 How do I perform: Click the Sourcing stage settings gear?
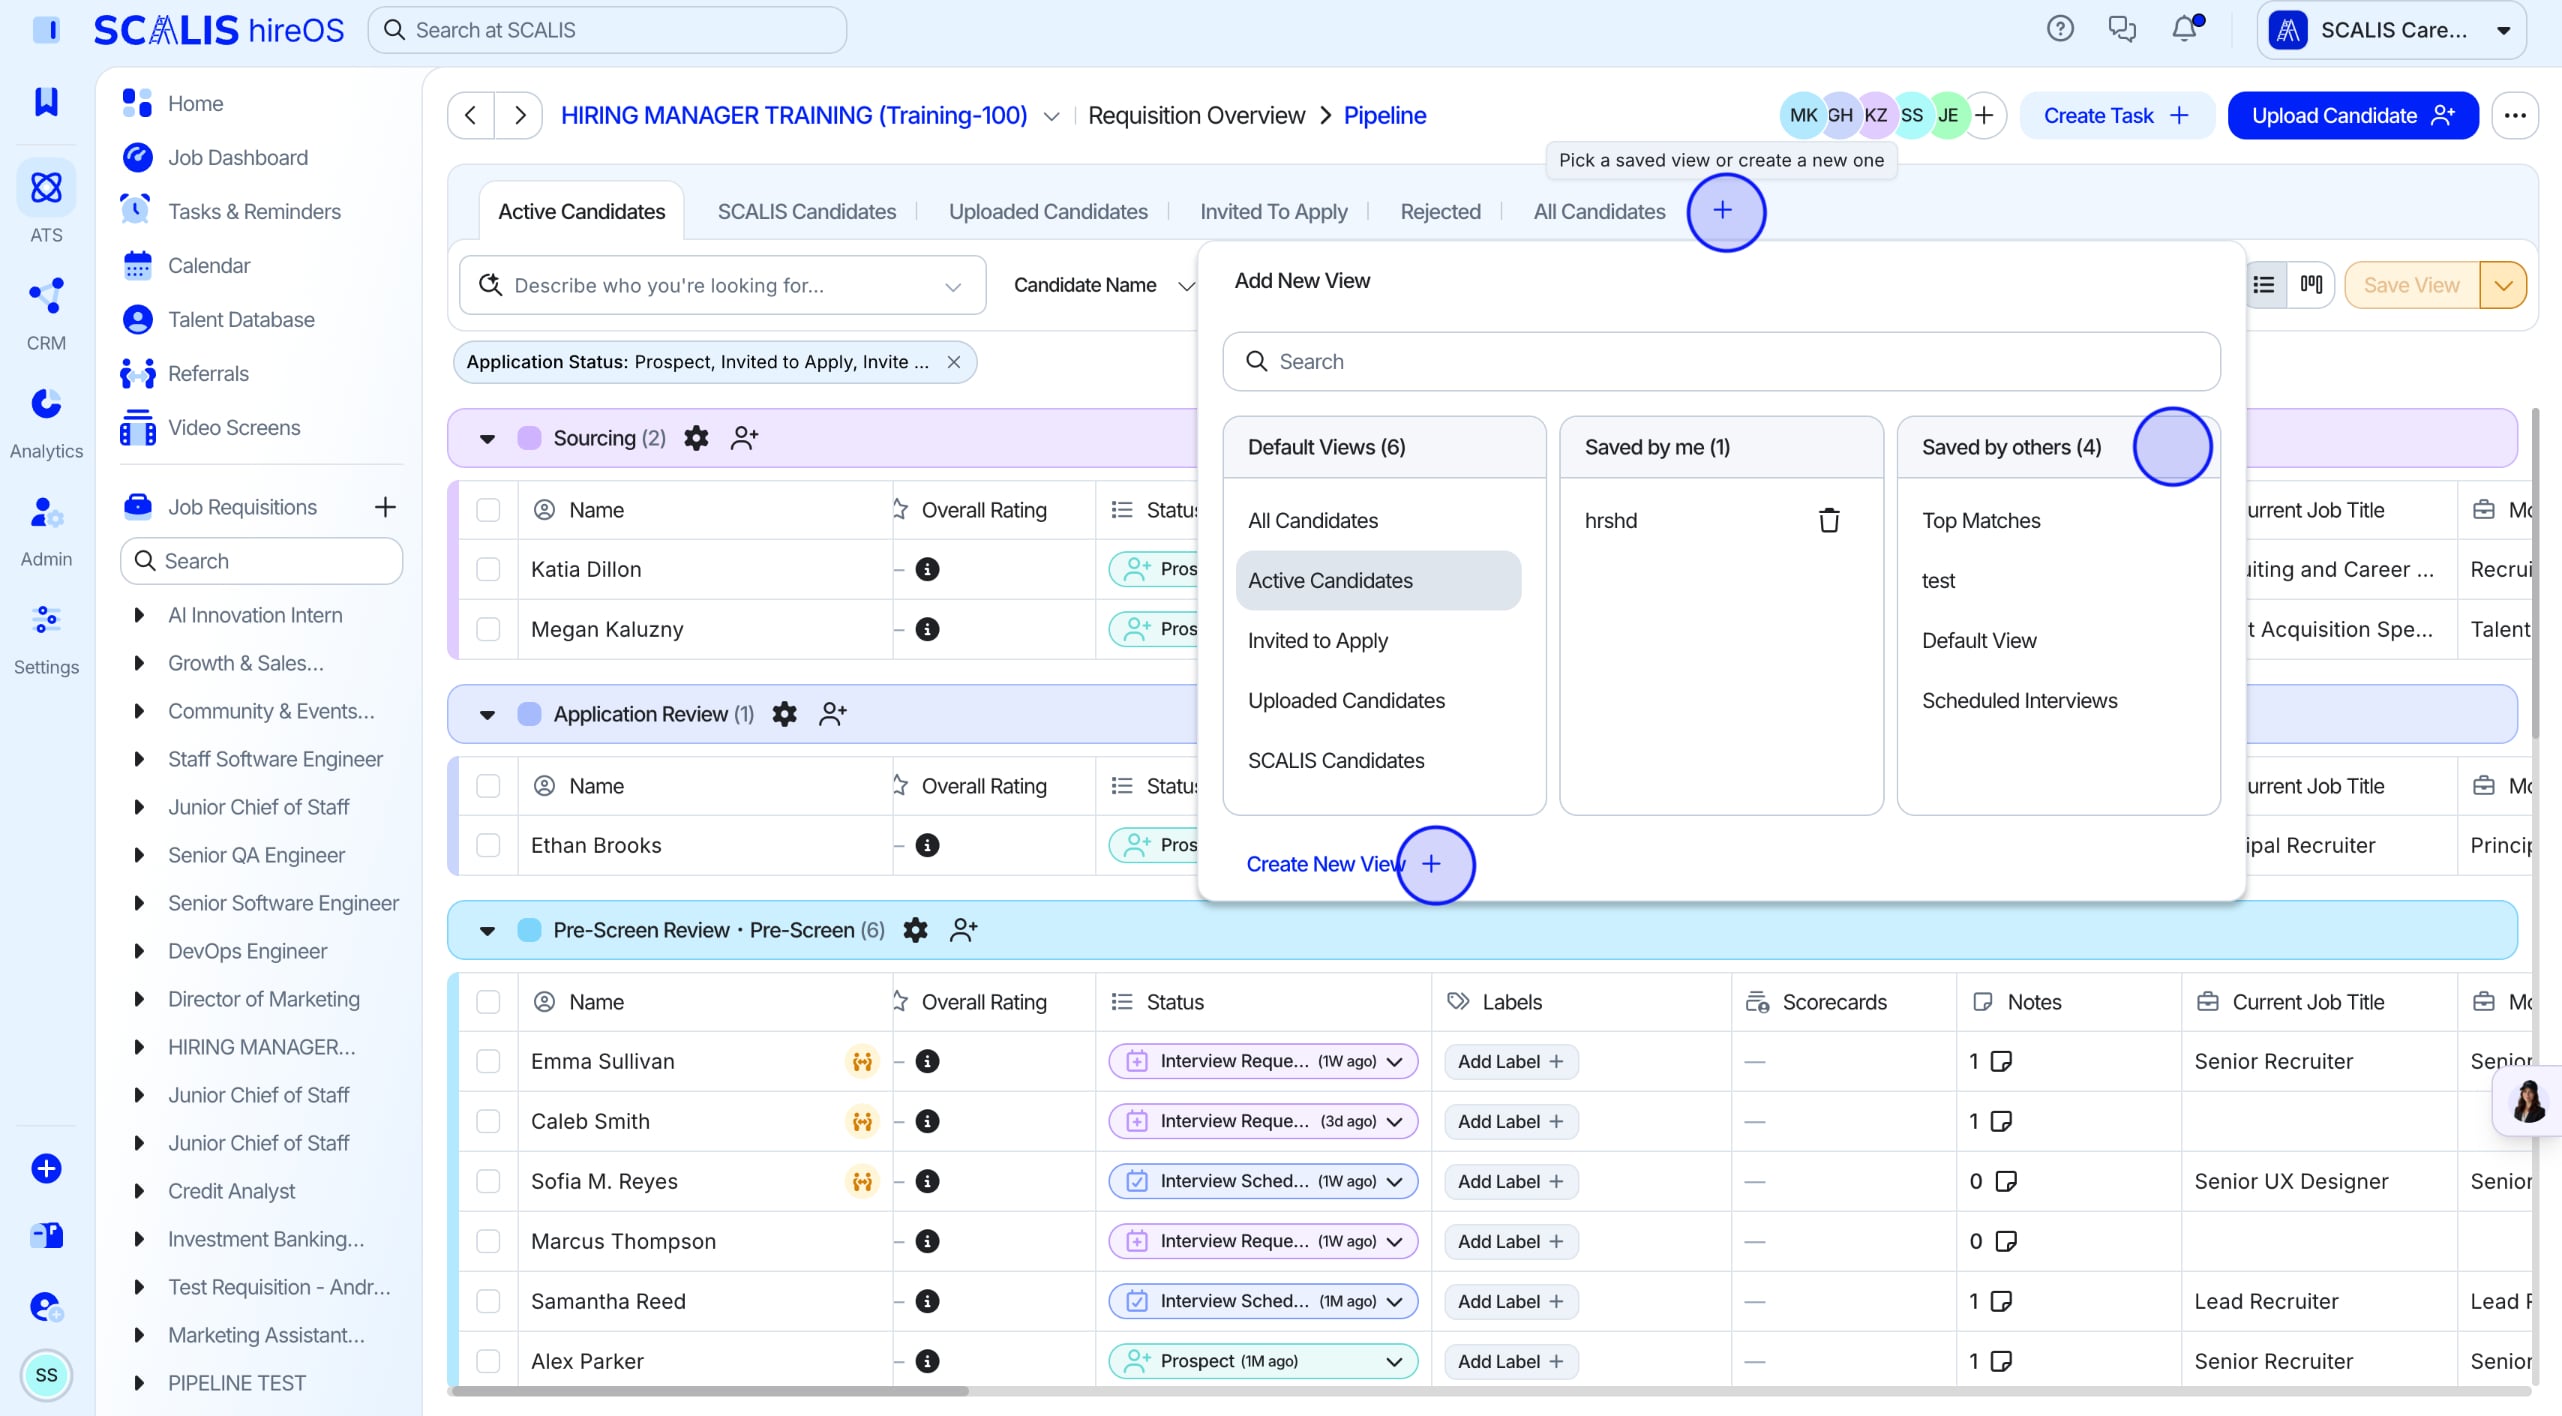(696, 438)
